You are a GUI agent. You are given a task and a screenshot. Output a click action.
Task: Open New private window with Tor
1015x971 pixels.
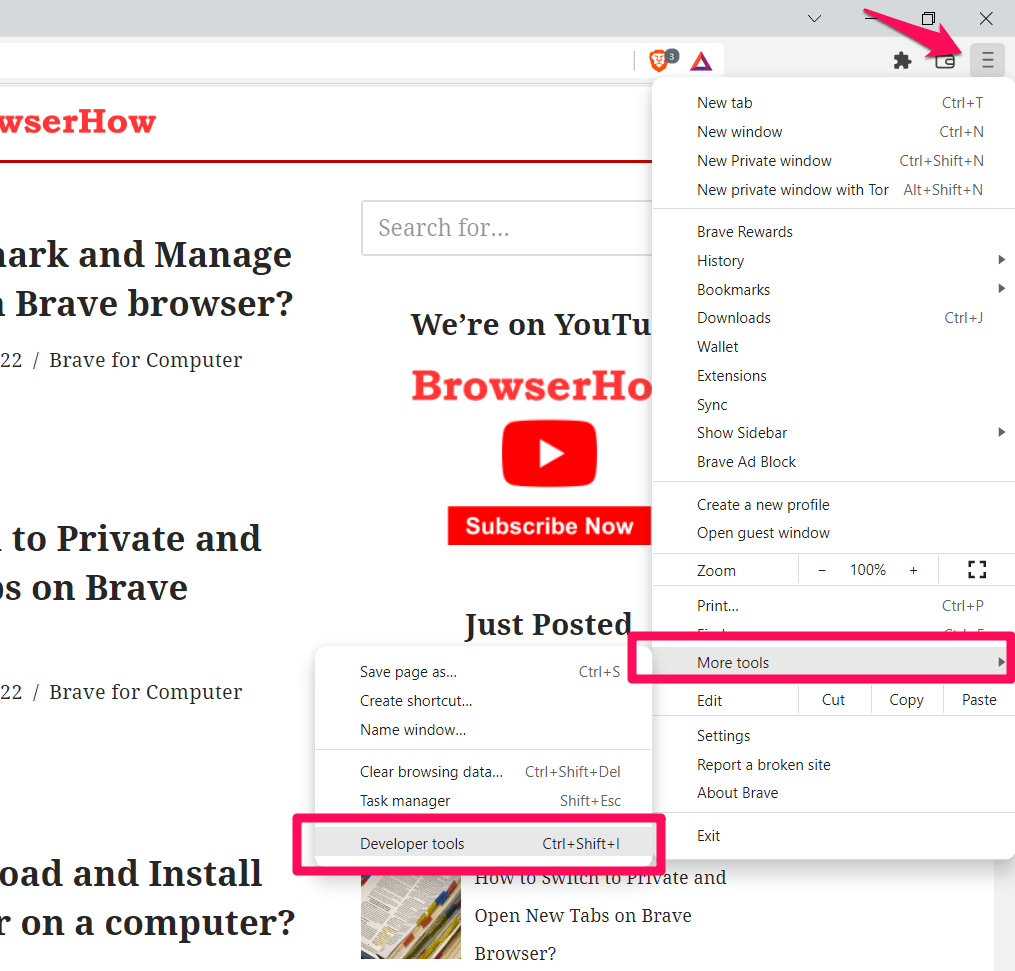(x=834, y=190)
